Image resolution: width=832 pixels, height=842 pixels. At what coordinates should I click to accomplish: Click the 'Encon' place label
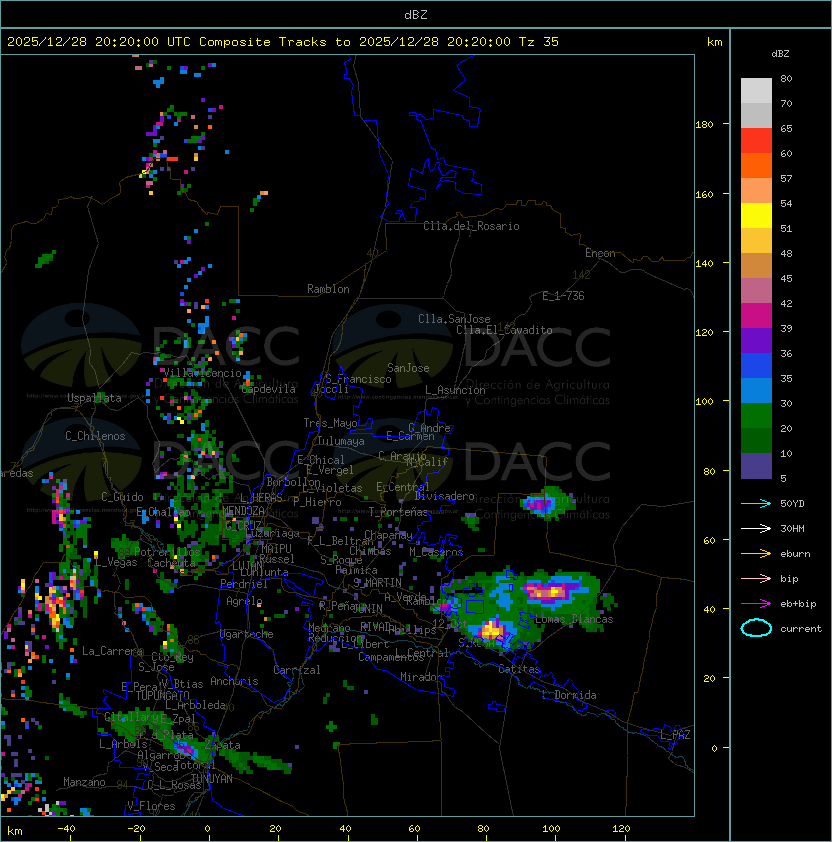600,253
